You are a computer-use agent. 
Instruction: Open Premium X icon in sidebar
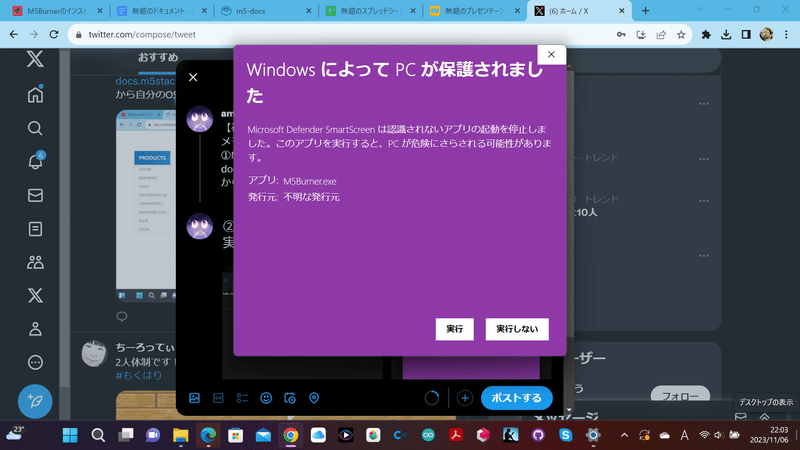[x=35, y=295]
